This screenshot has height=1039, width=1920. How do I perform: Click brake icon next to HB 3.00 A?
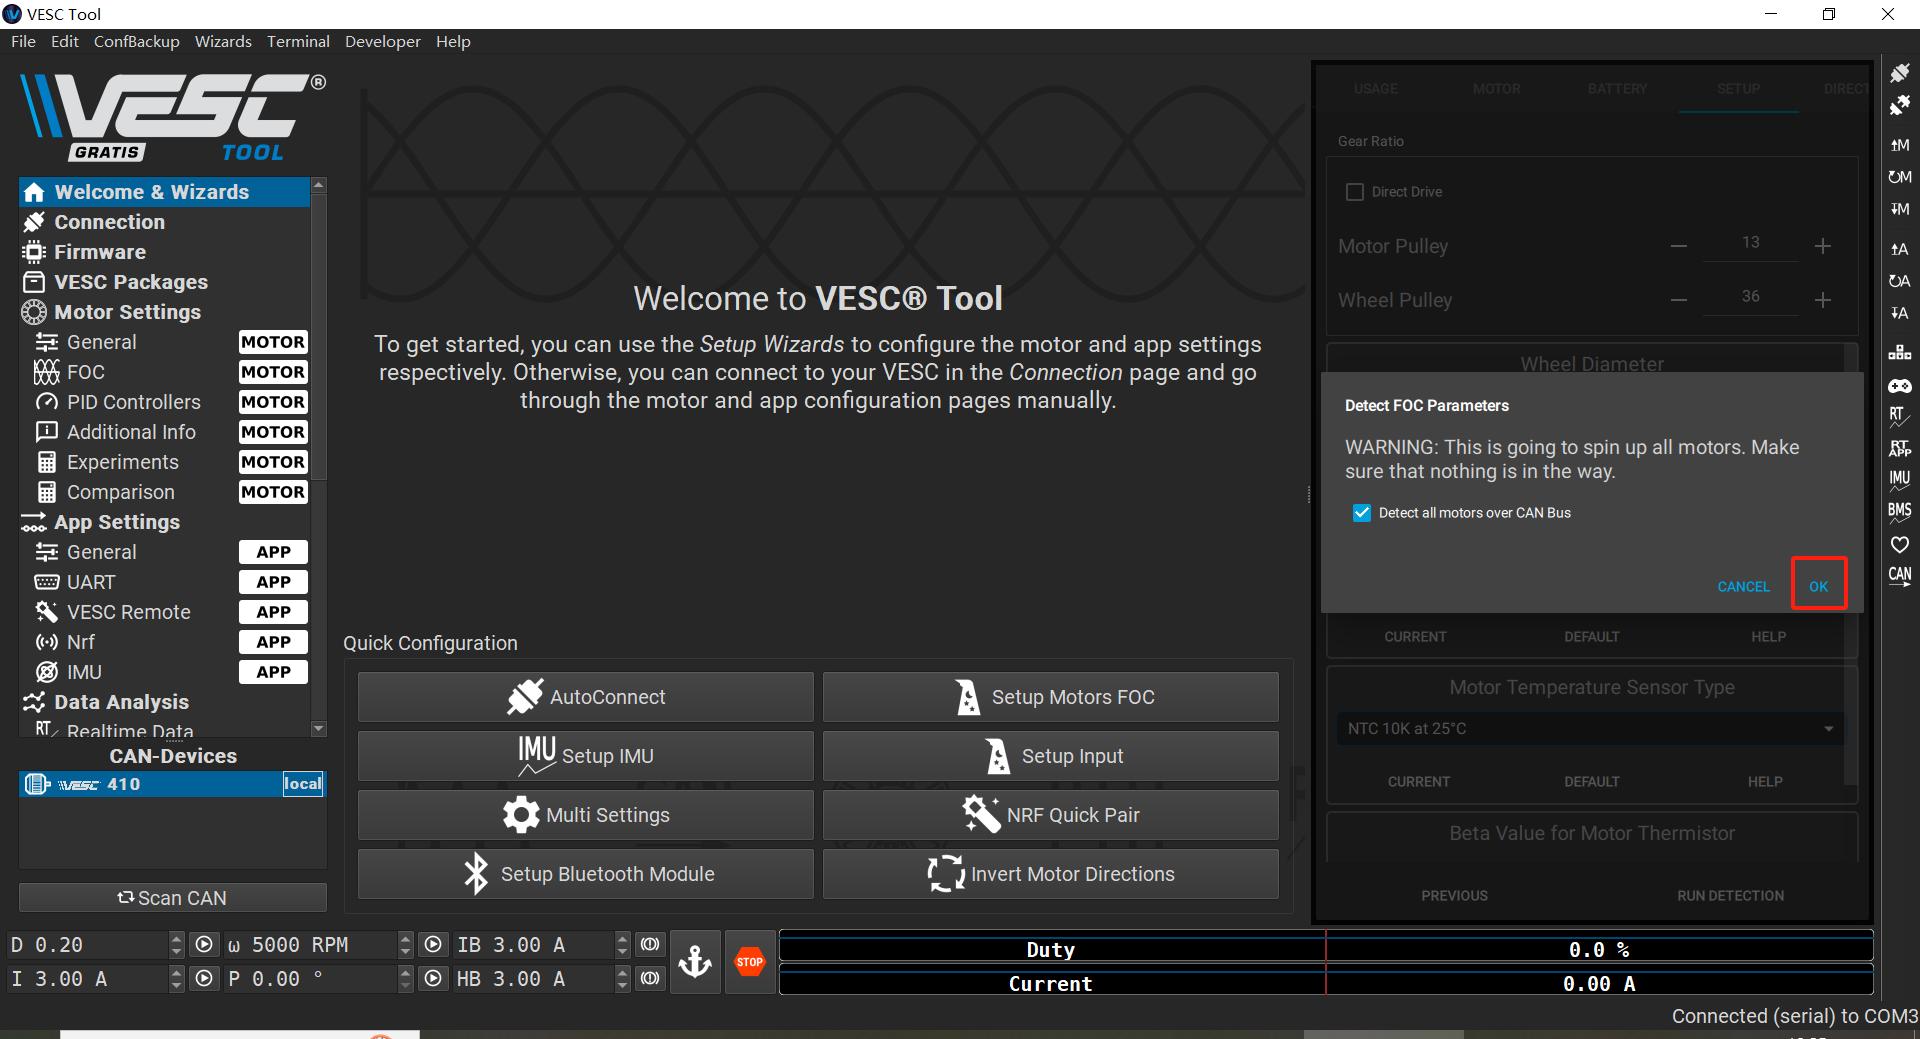click(650, 979)
